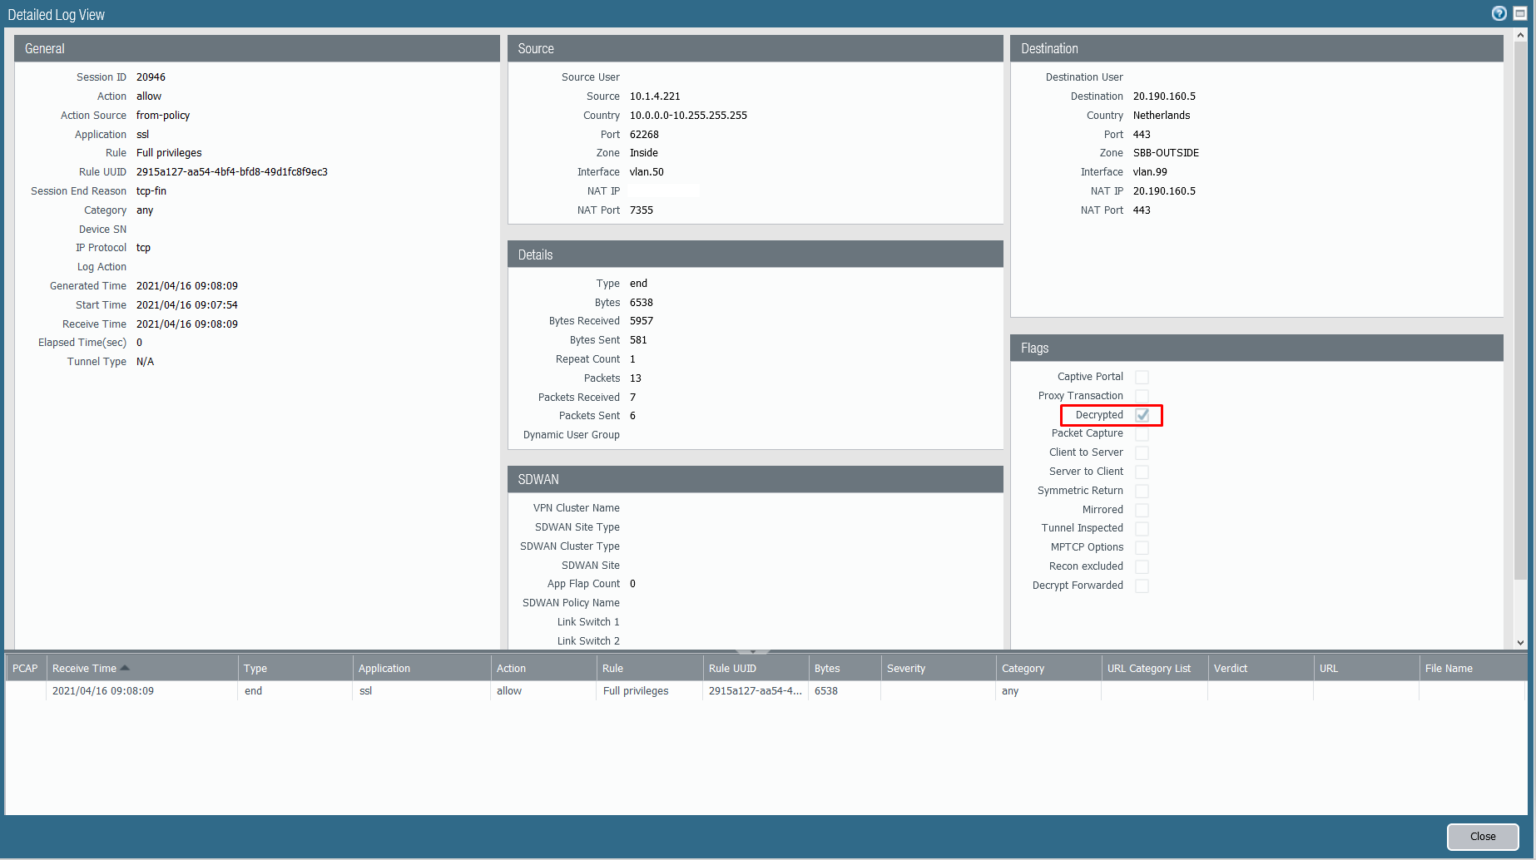Open the help icon in the title bar
The width and height of the screenshot is (1536, 860).
pyautogui.click(x=1498, y=13)
